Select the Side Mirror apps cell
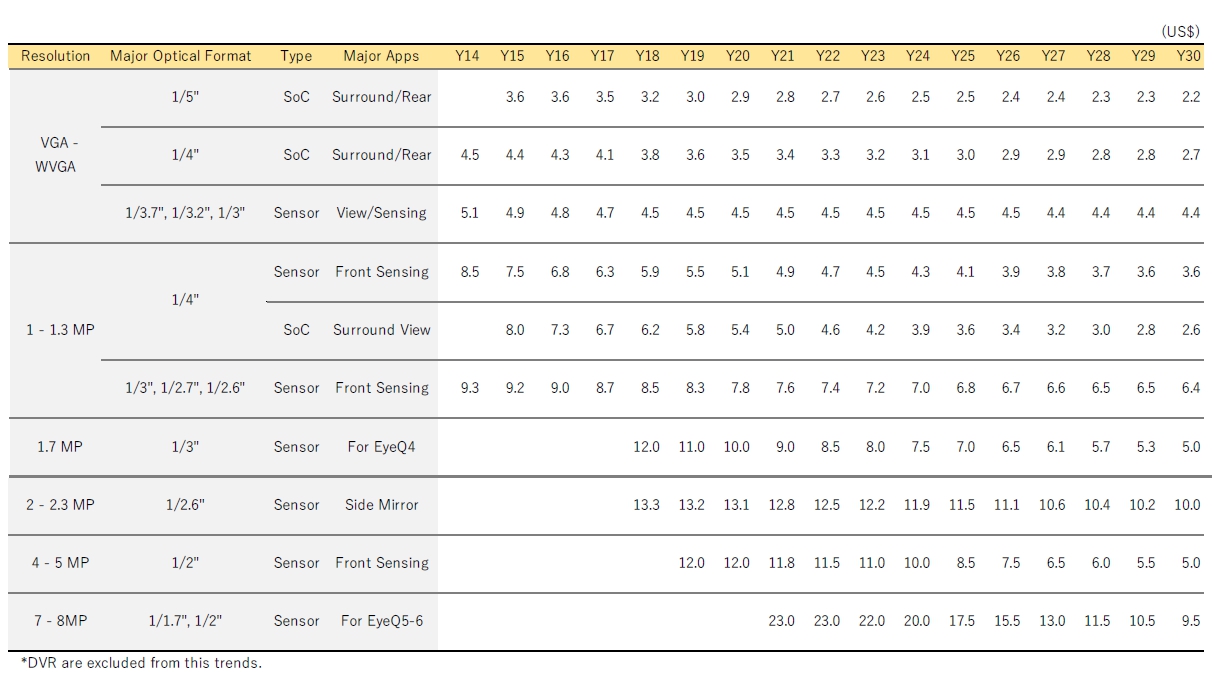The image size is (1214, 674). (x=382, y=504)
